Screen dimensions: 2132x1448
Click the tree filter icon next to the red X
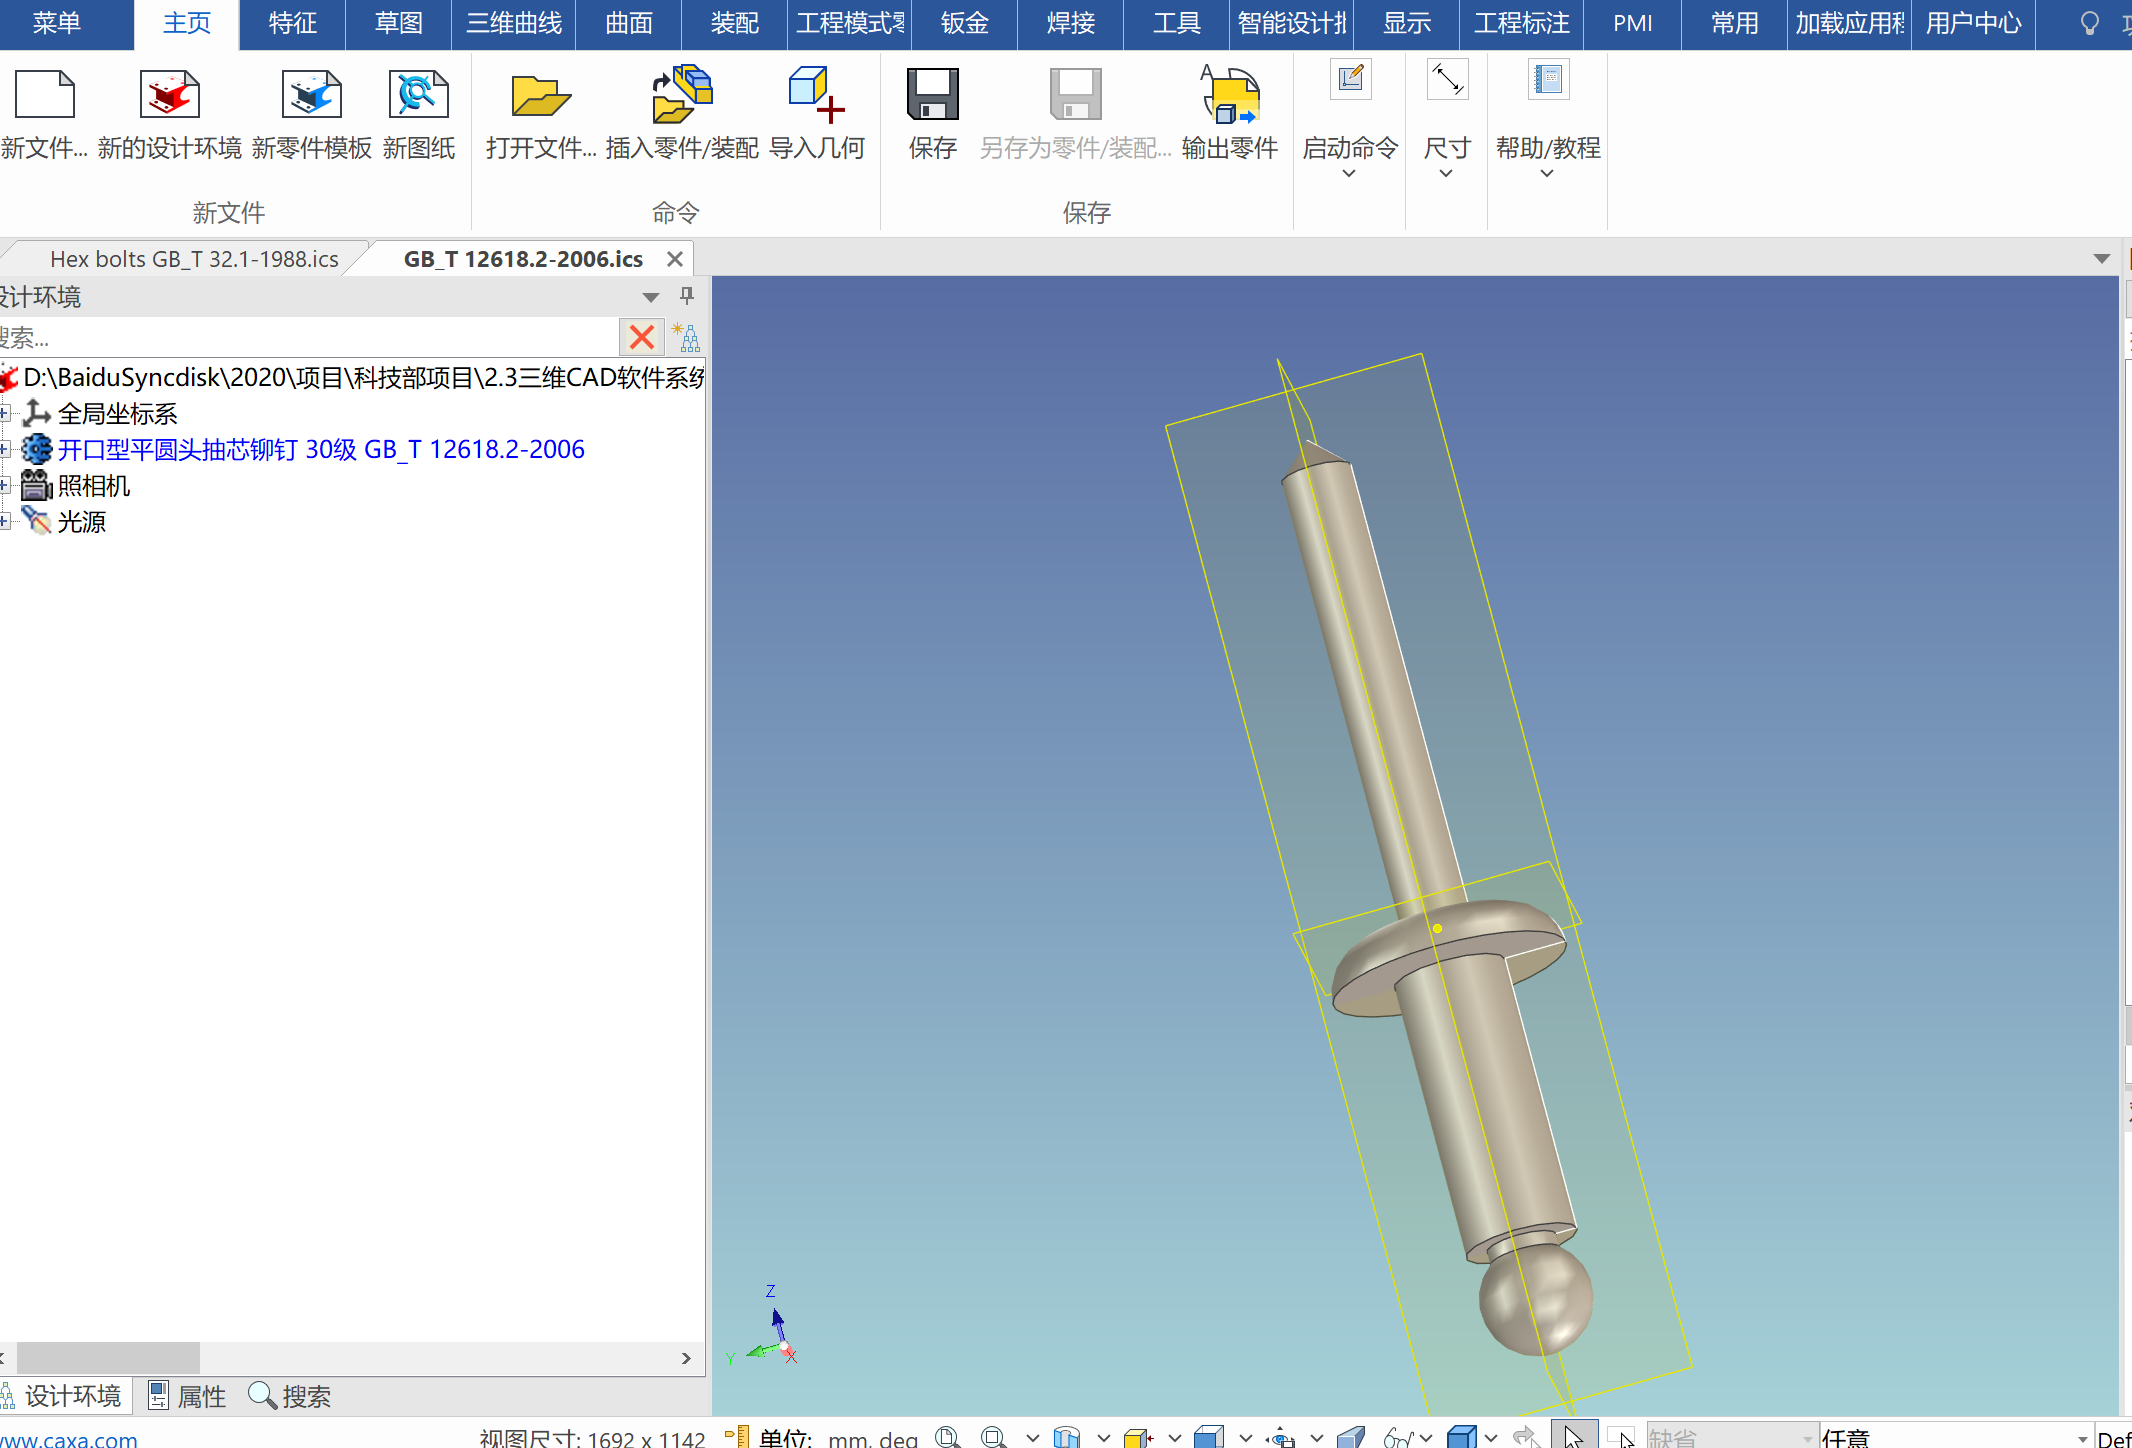tap(687, 337)
